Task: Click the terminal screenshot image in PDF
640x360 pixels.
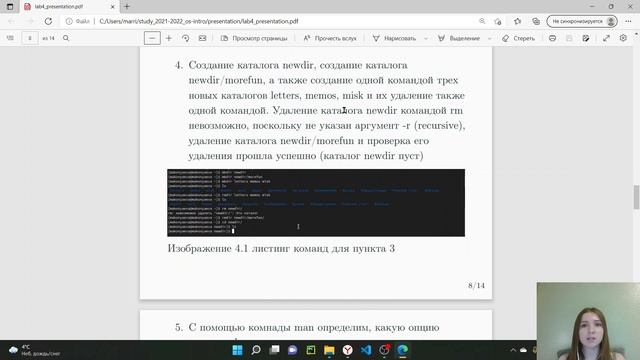Action: tap(316, 203)
